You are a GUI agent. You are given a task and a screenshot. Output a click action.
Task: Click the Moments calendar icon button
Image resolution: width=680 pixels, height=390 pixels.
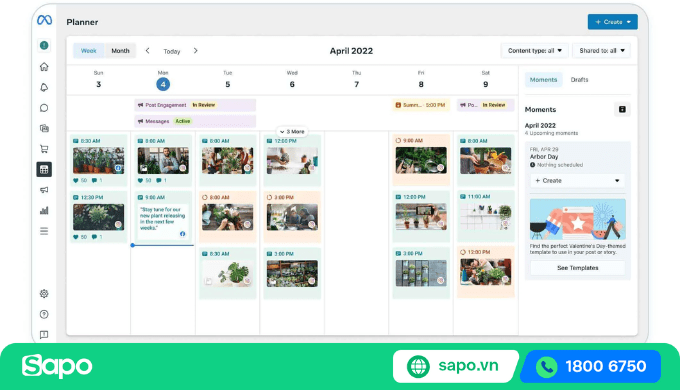(622, 109)
